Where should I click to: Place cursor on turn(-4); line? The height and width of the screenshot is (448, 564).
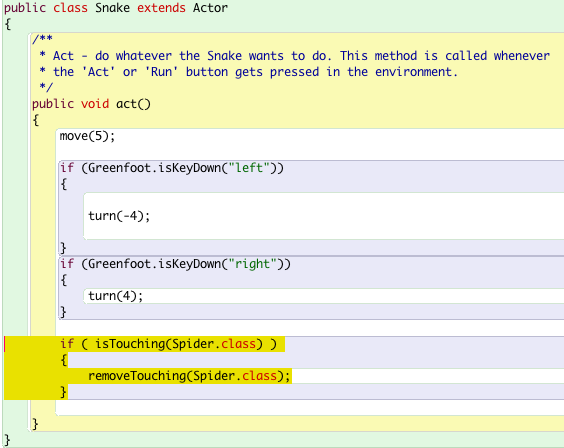click(x=119, y=216)
